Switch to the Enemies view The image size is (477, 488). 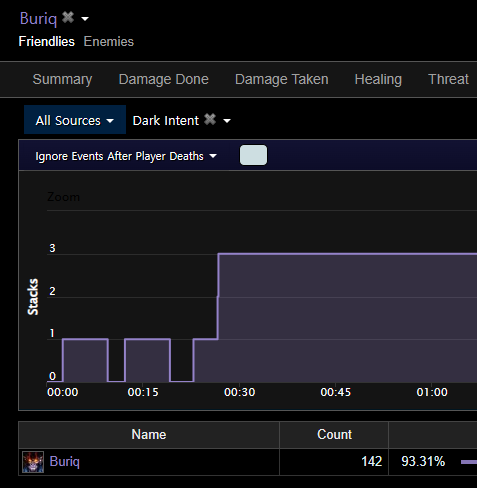pyautogui.click(x=109, y=42)
